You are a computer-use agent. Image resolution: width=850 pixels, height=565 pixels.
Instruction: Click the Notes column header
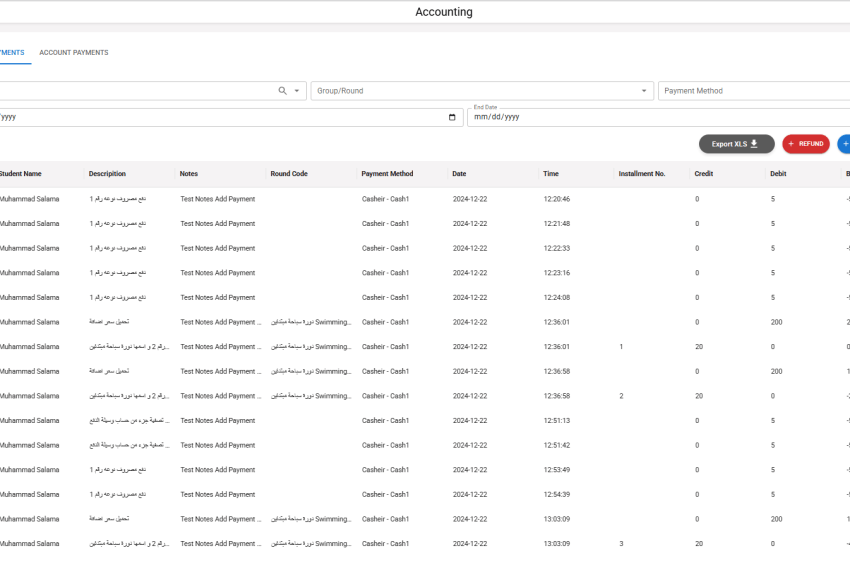(x=189, y=174)
